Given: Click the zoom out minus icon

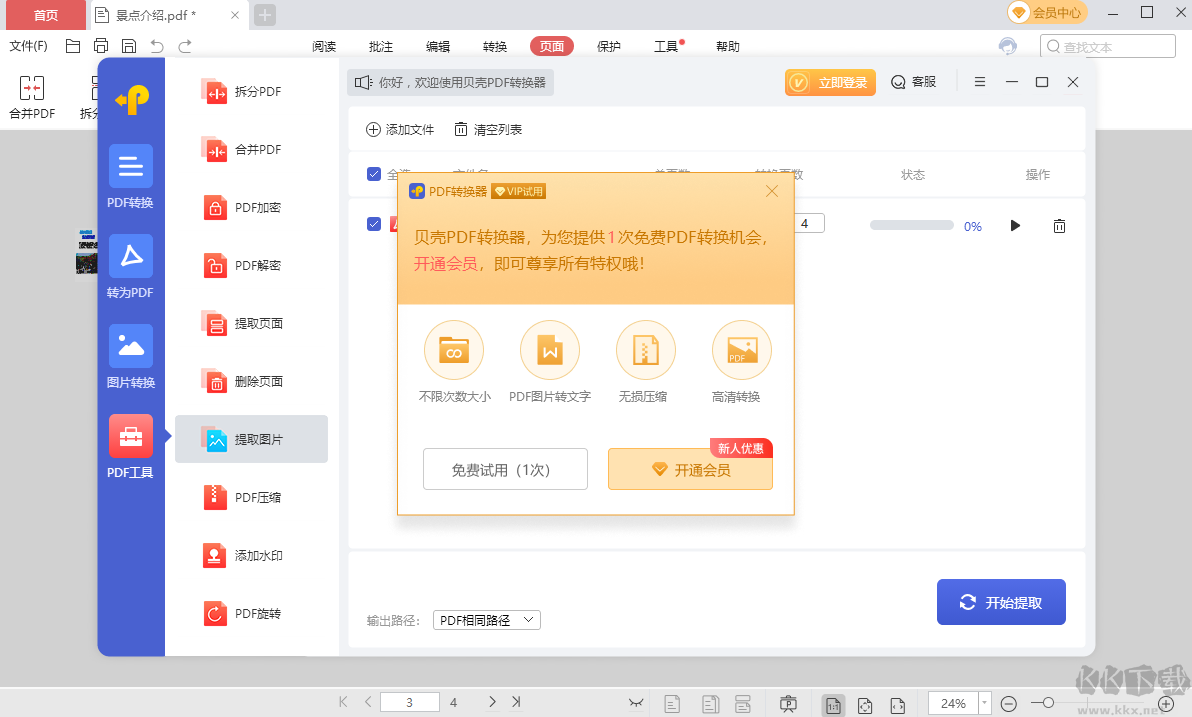Looking at the screenshot, I should click(x=1009, y=704).
